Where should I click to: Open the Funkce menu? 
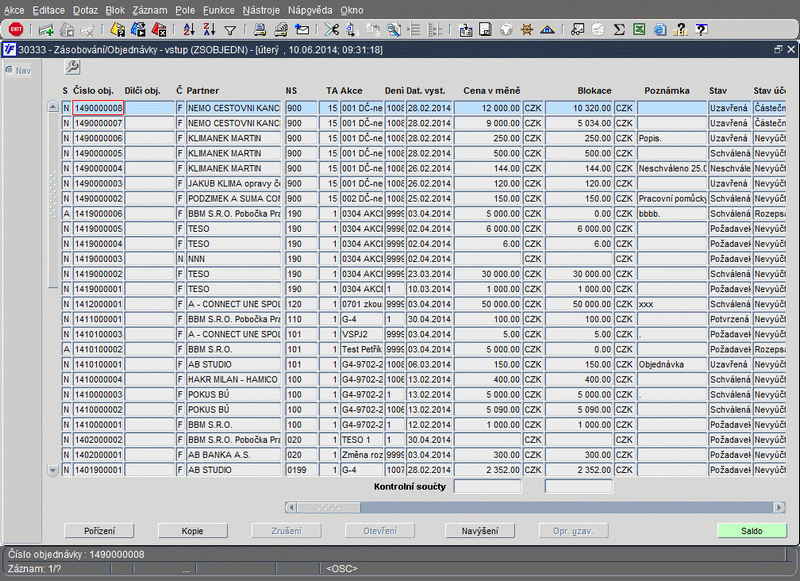pos(219,10)
